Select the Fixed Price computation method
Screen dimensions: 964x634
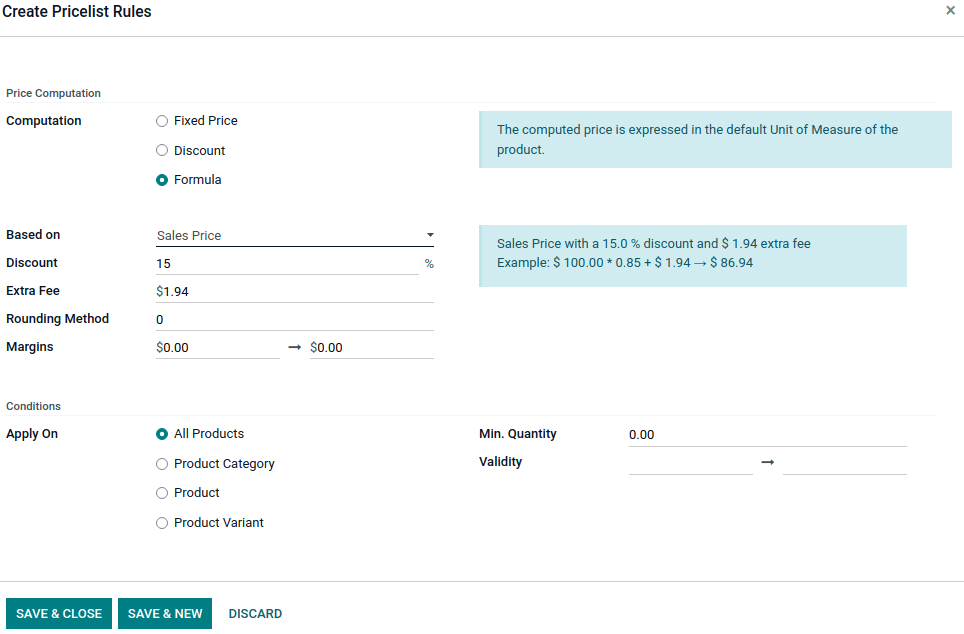coord(161,120)
